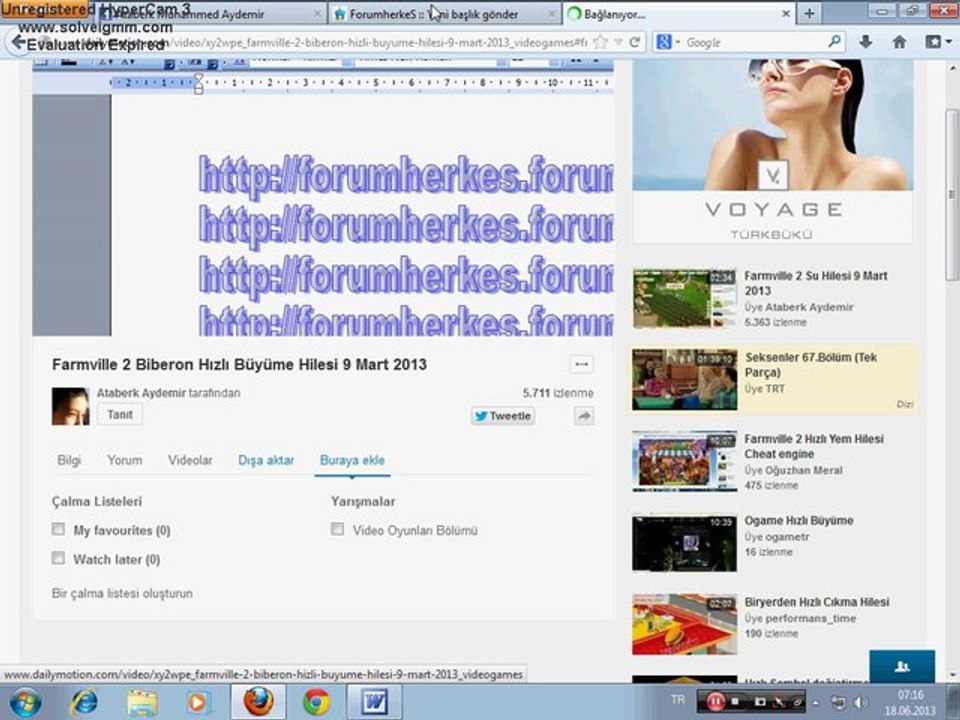This screenshot has width=960, height=720.
Task: Click Farmville 2 Hızlı Yem thumbnail
Action: point(684,461)
